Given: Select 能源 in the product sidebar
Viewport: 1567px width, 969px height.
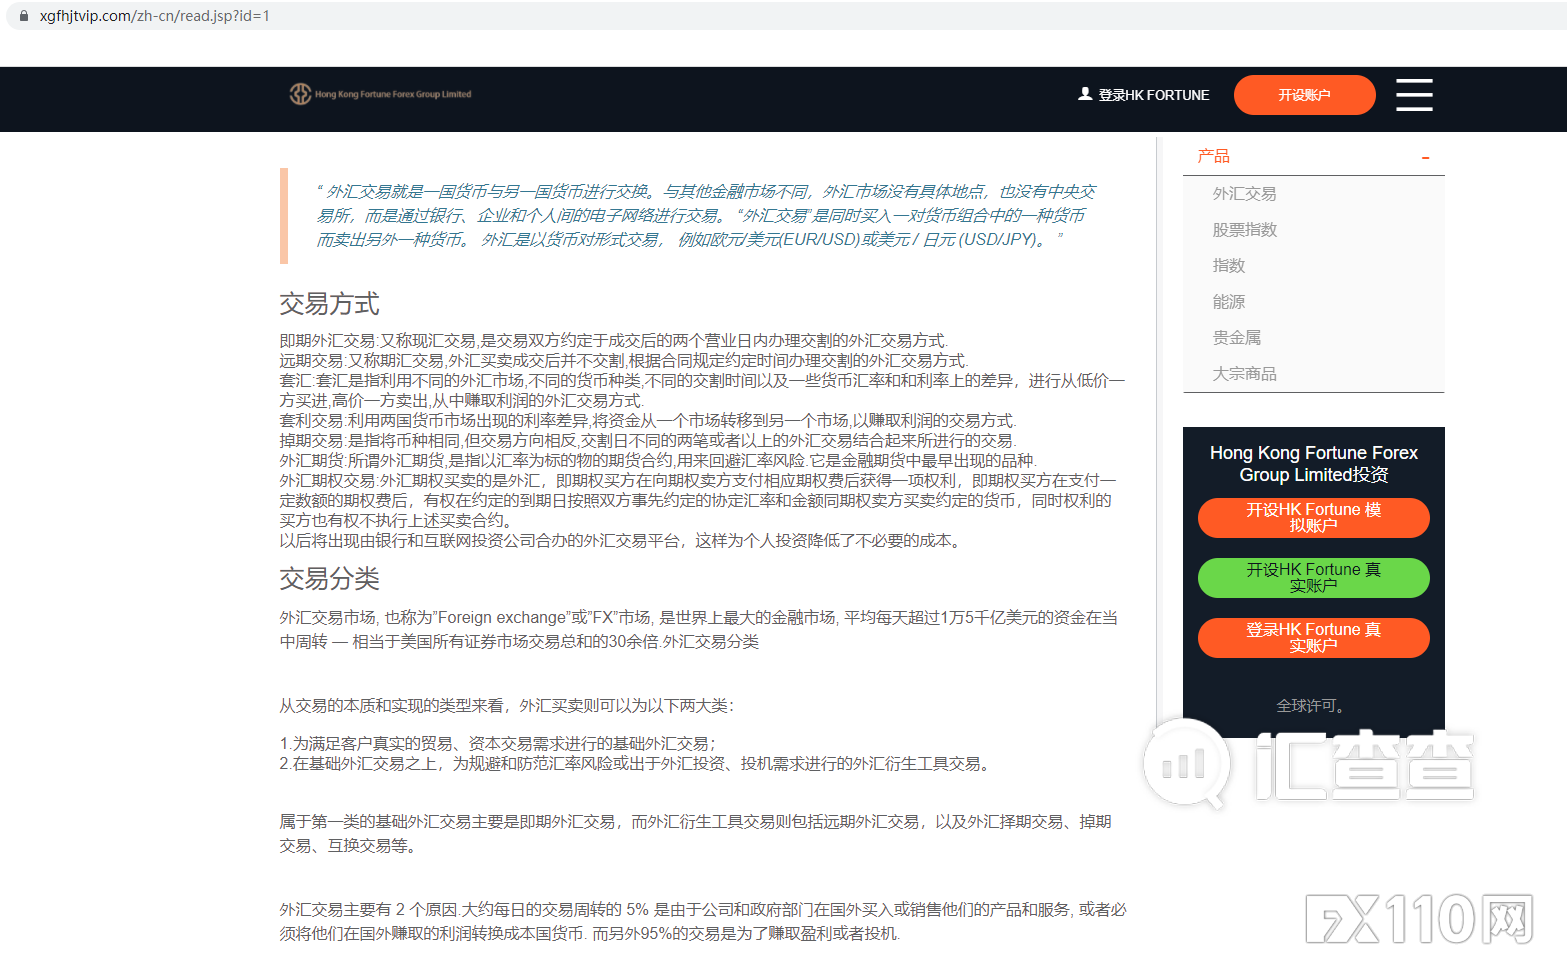Looking at the screenshot, I should tap(1229, 301).
